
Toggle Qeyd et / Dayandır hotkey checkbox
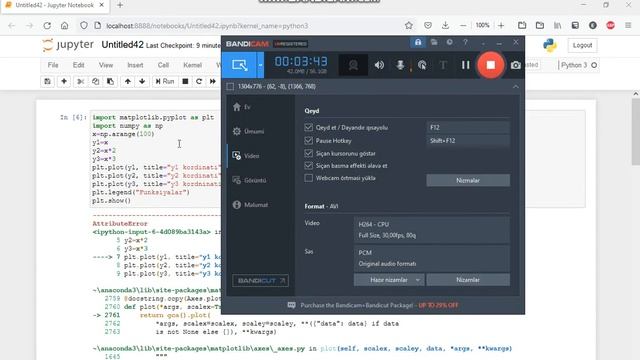(x=309, y=127)
